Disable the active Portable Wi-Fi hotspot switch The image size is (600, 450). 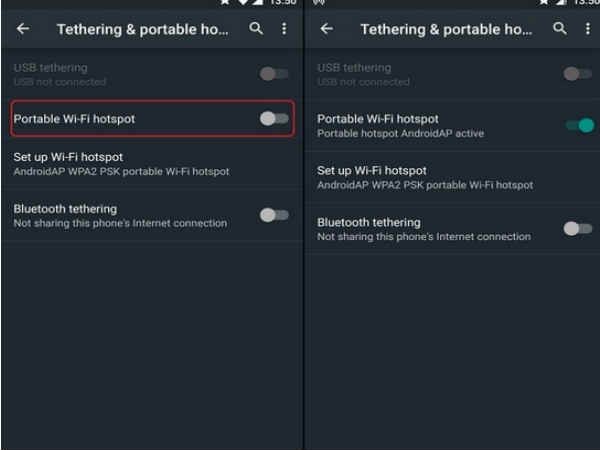(x=580, y=125)
